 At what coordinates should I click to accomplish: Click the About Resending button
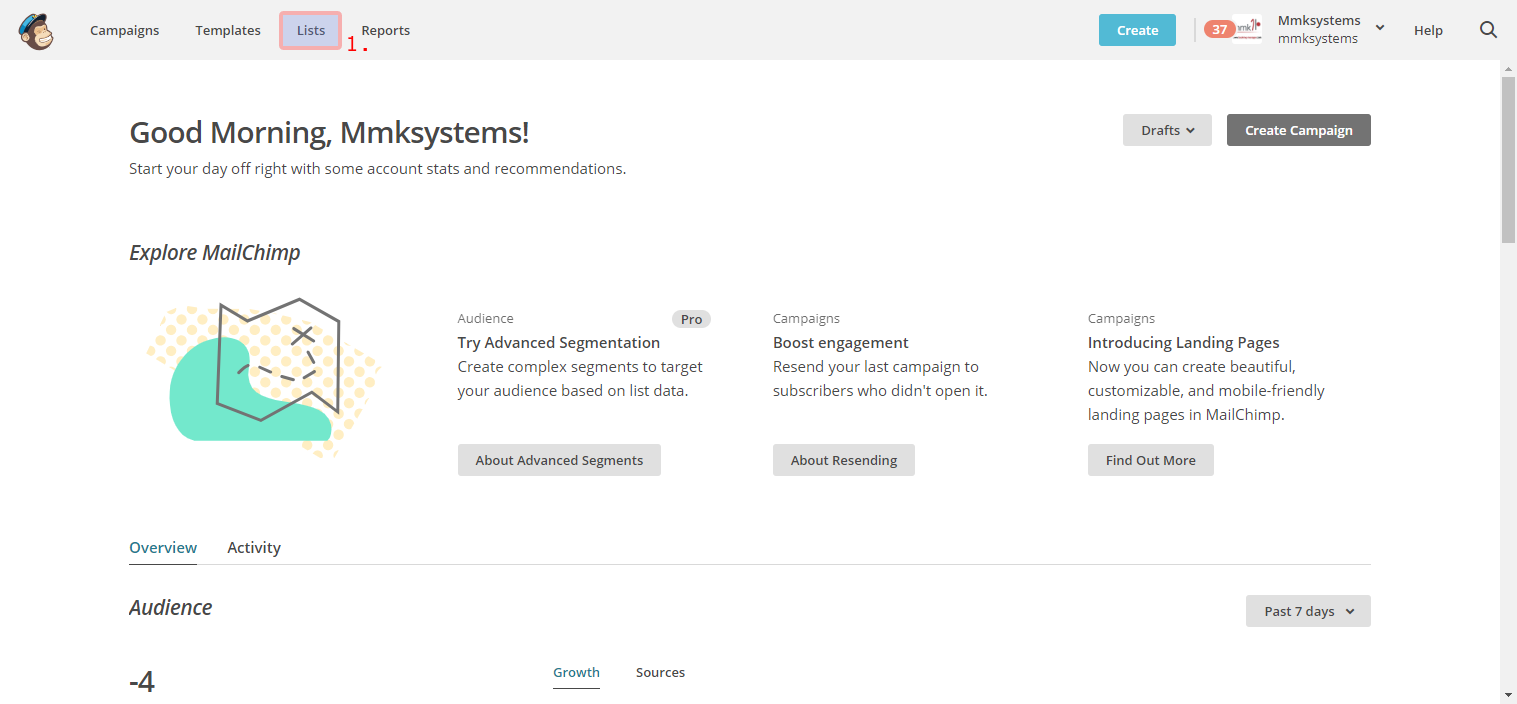click(844, 460)
